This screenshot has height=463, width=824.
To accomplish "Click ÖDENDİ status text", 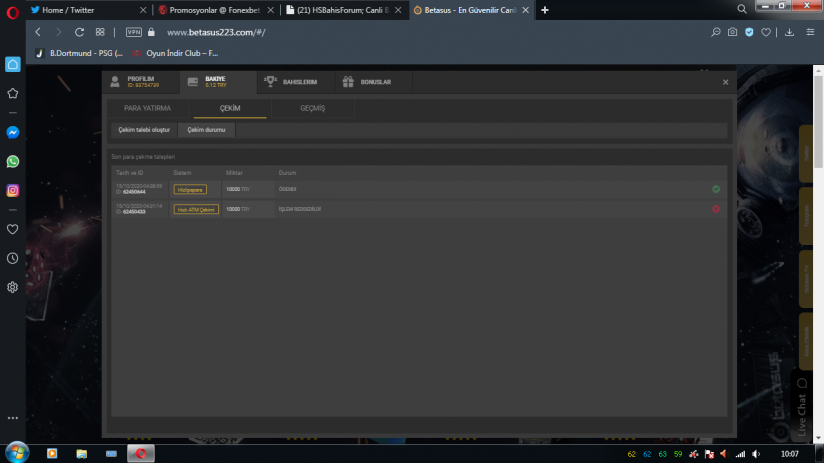I will [x=287, y=189].
